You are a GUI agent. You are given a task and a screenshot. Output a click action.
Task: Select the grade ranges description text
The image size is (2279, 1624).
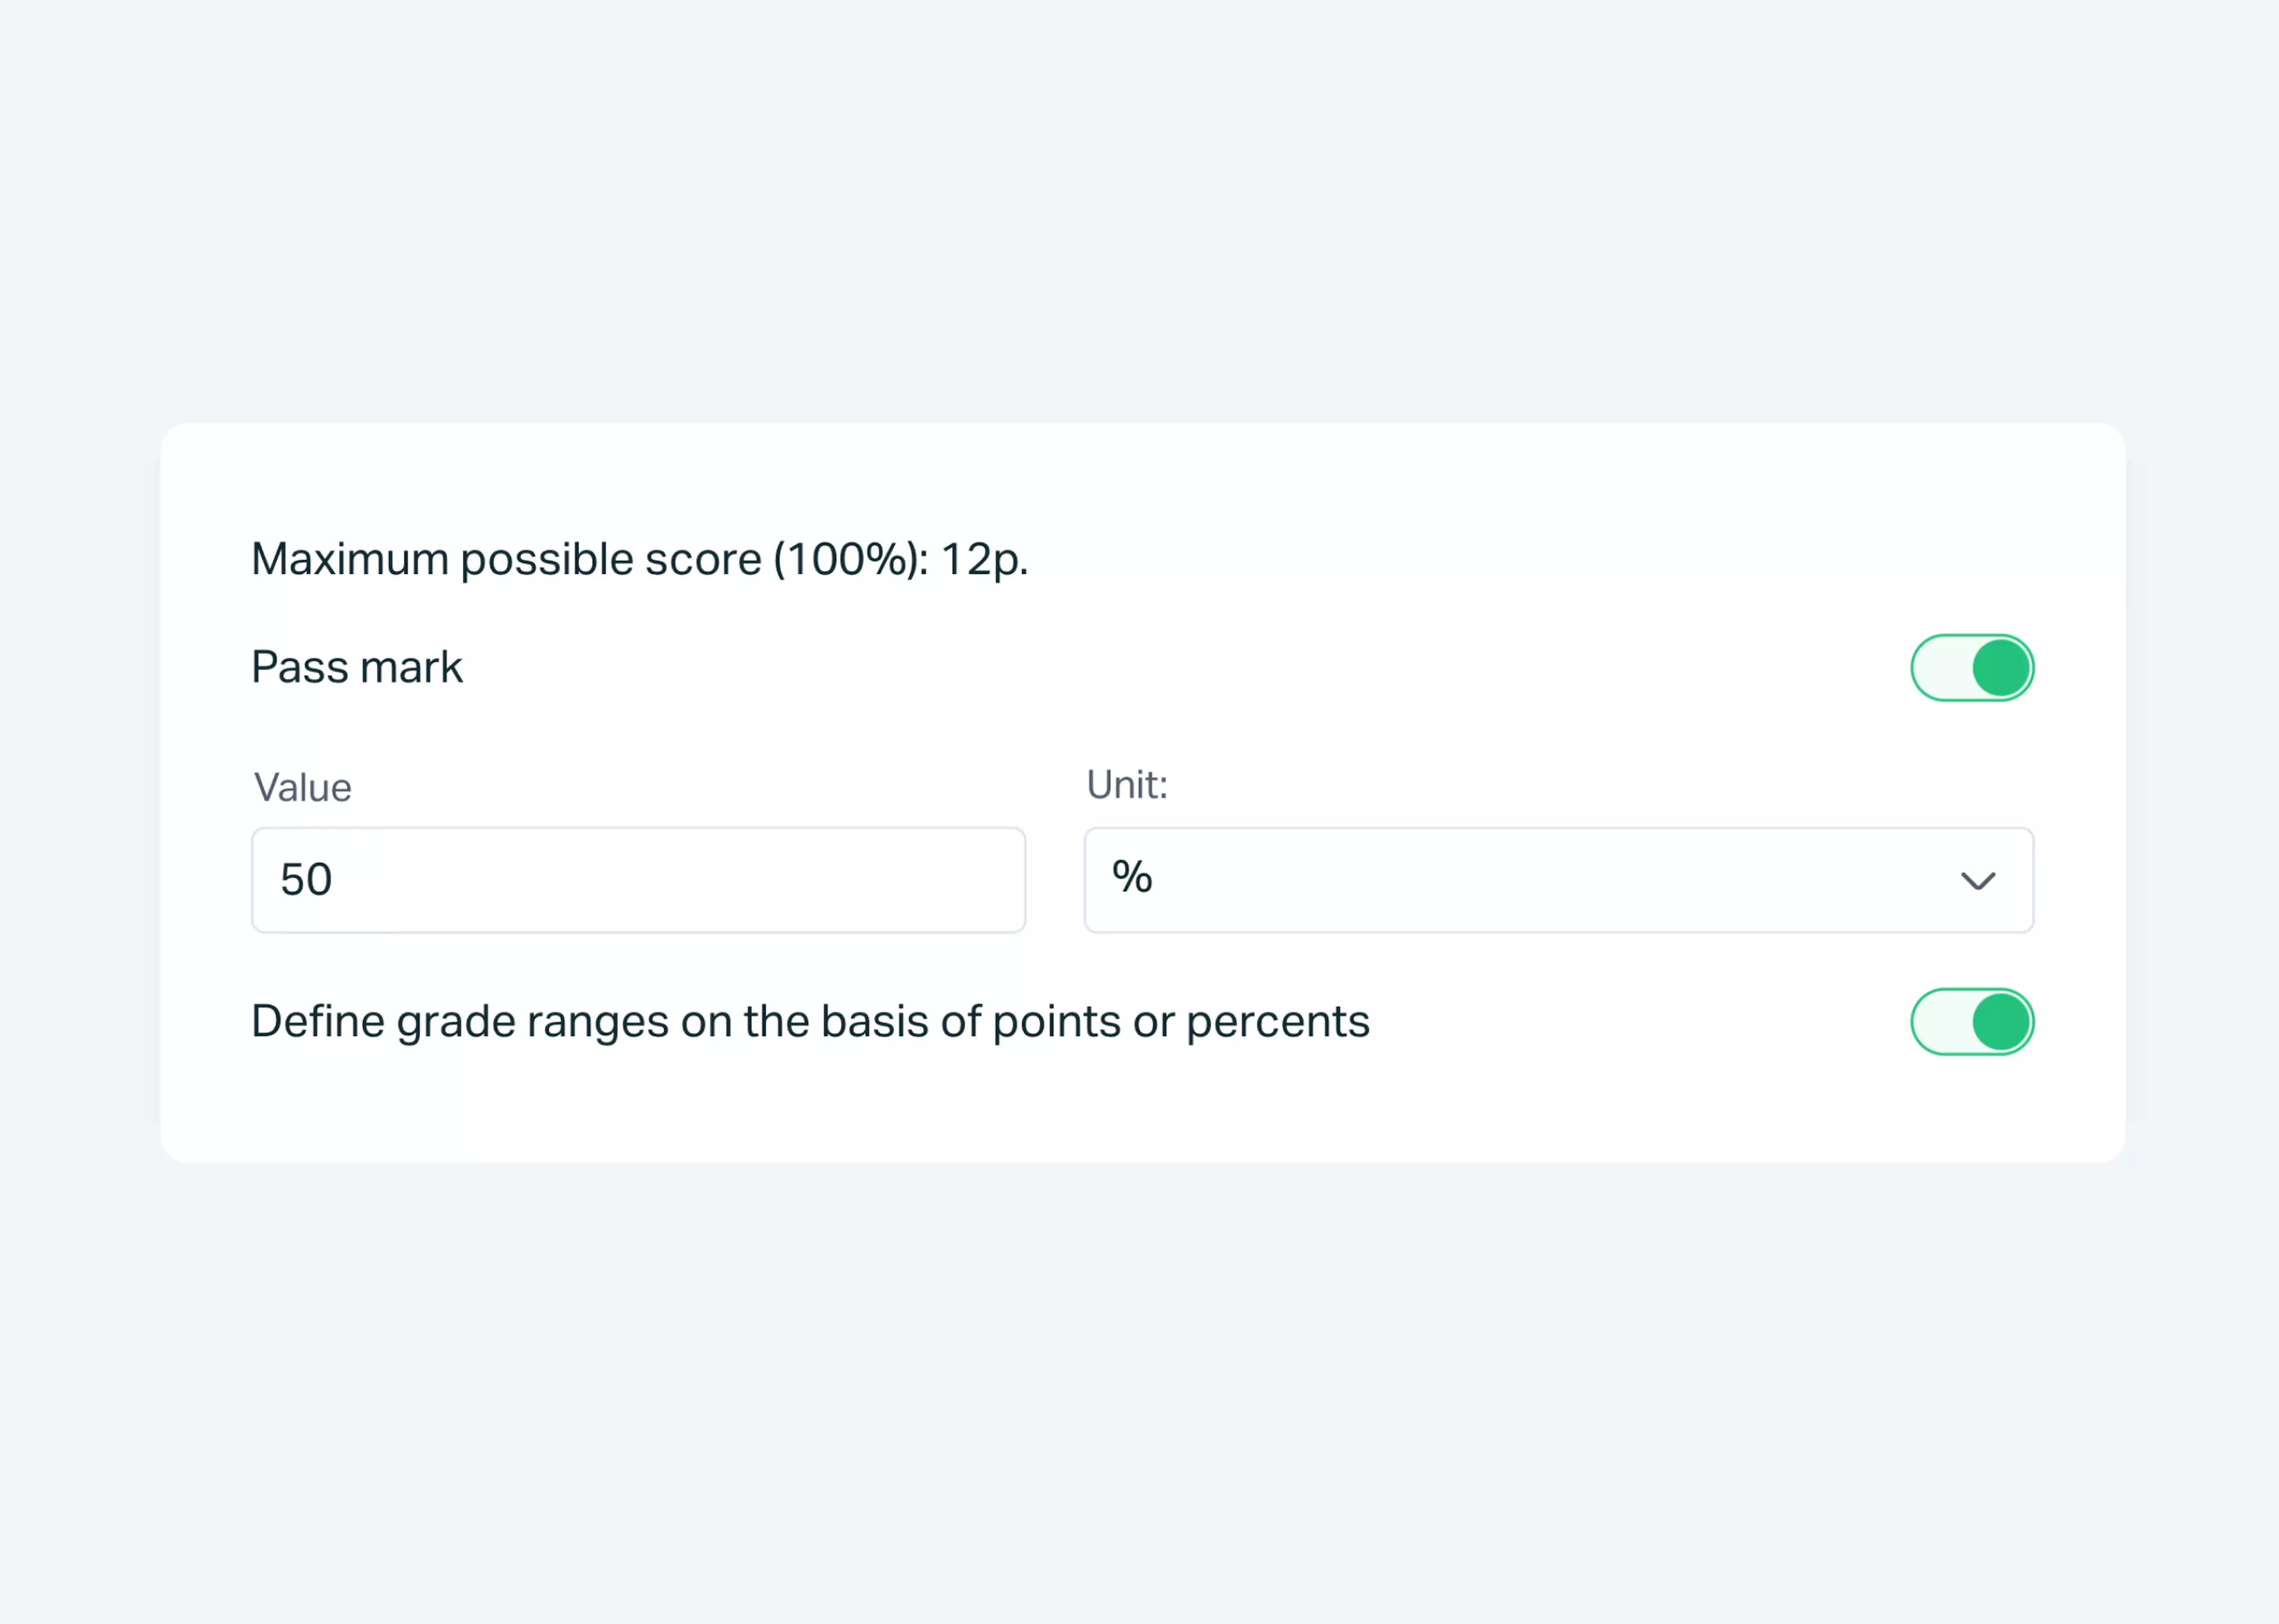click(x=810, y=1021)
